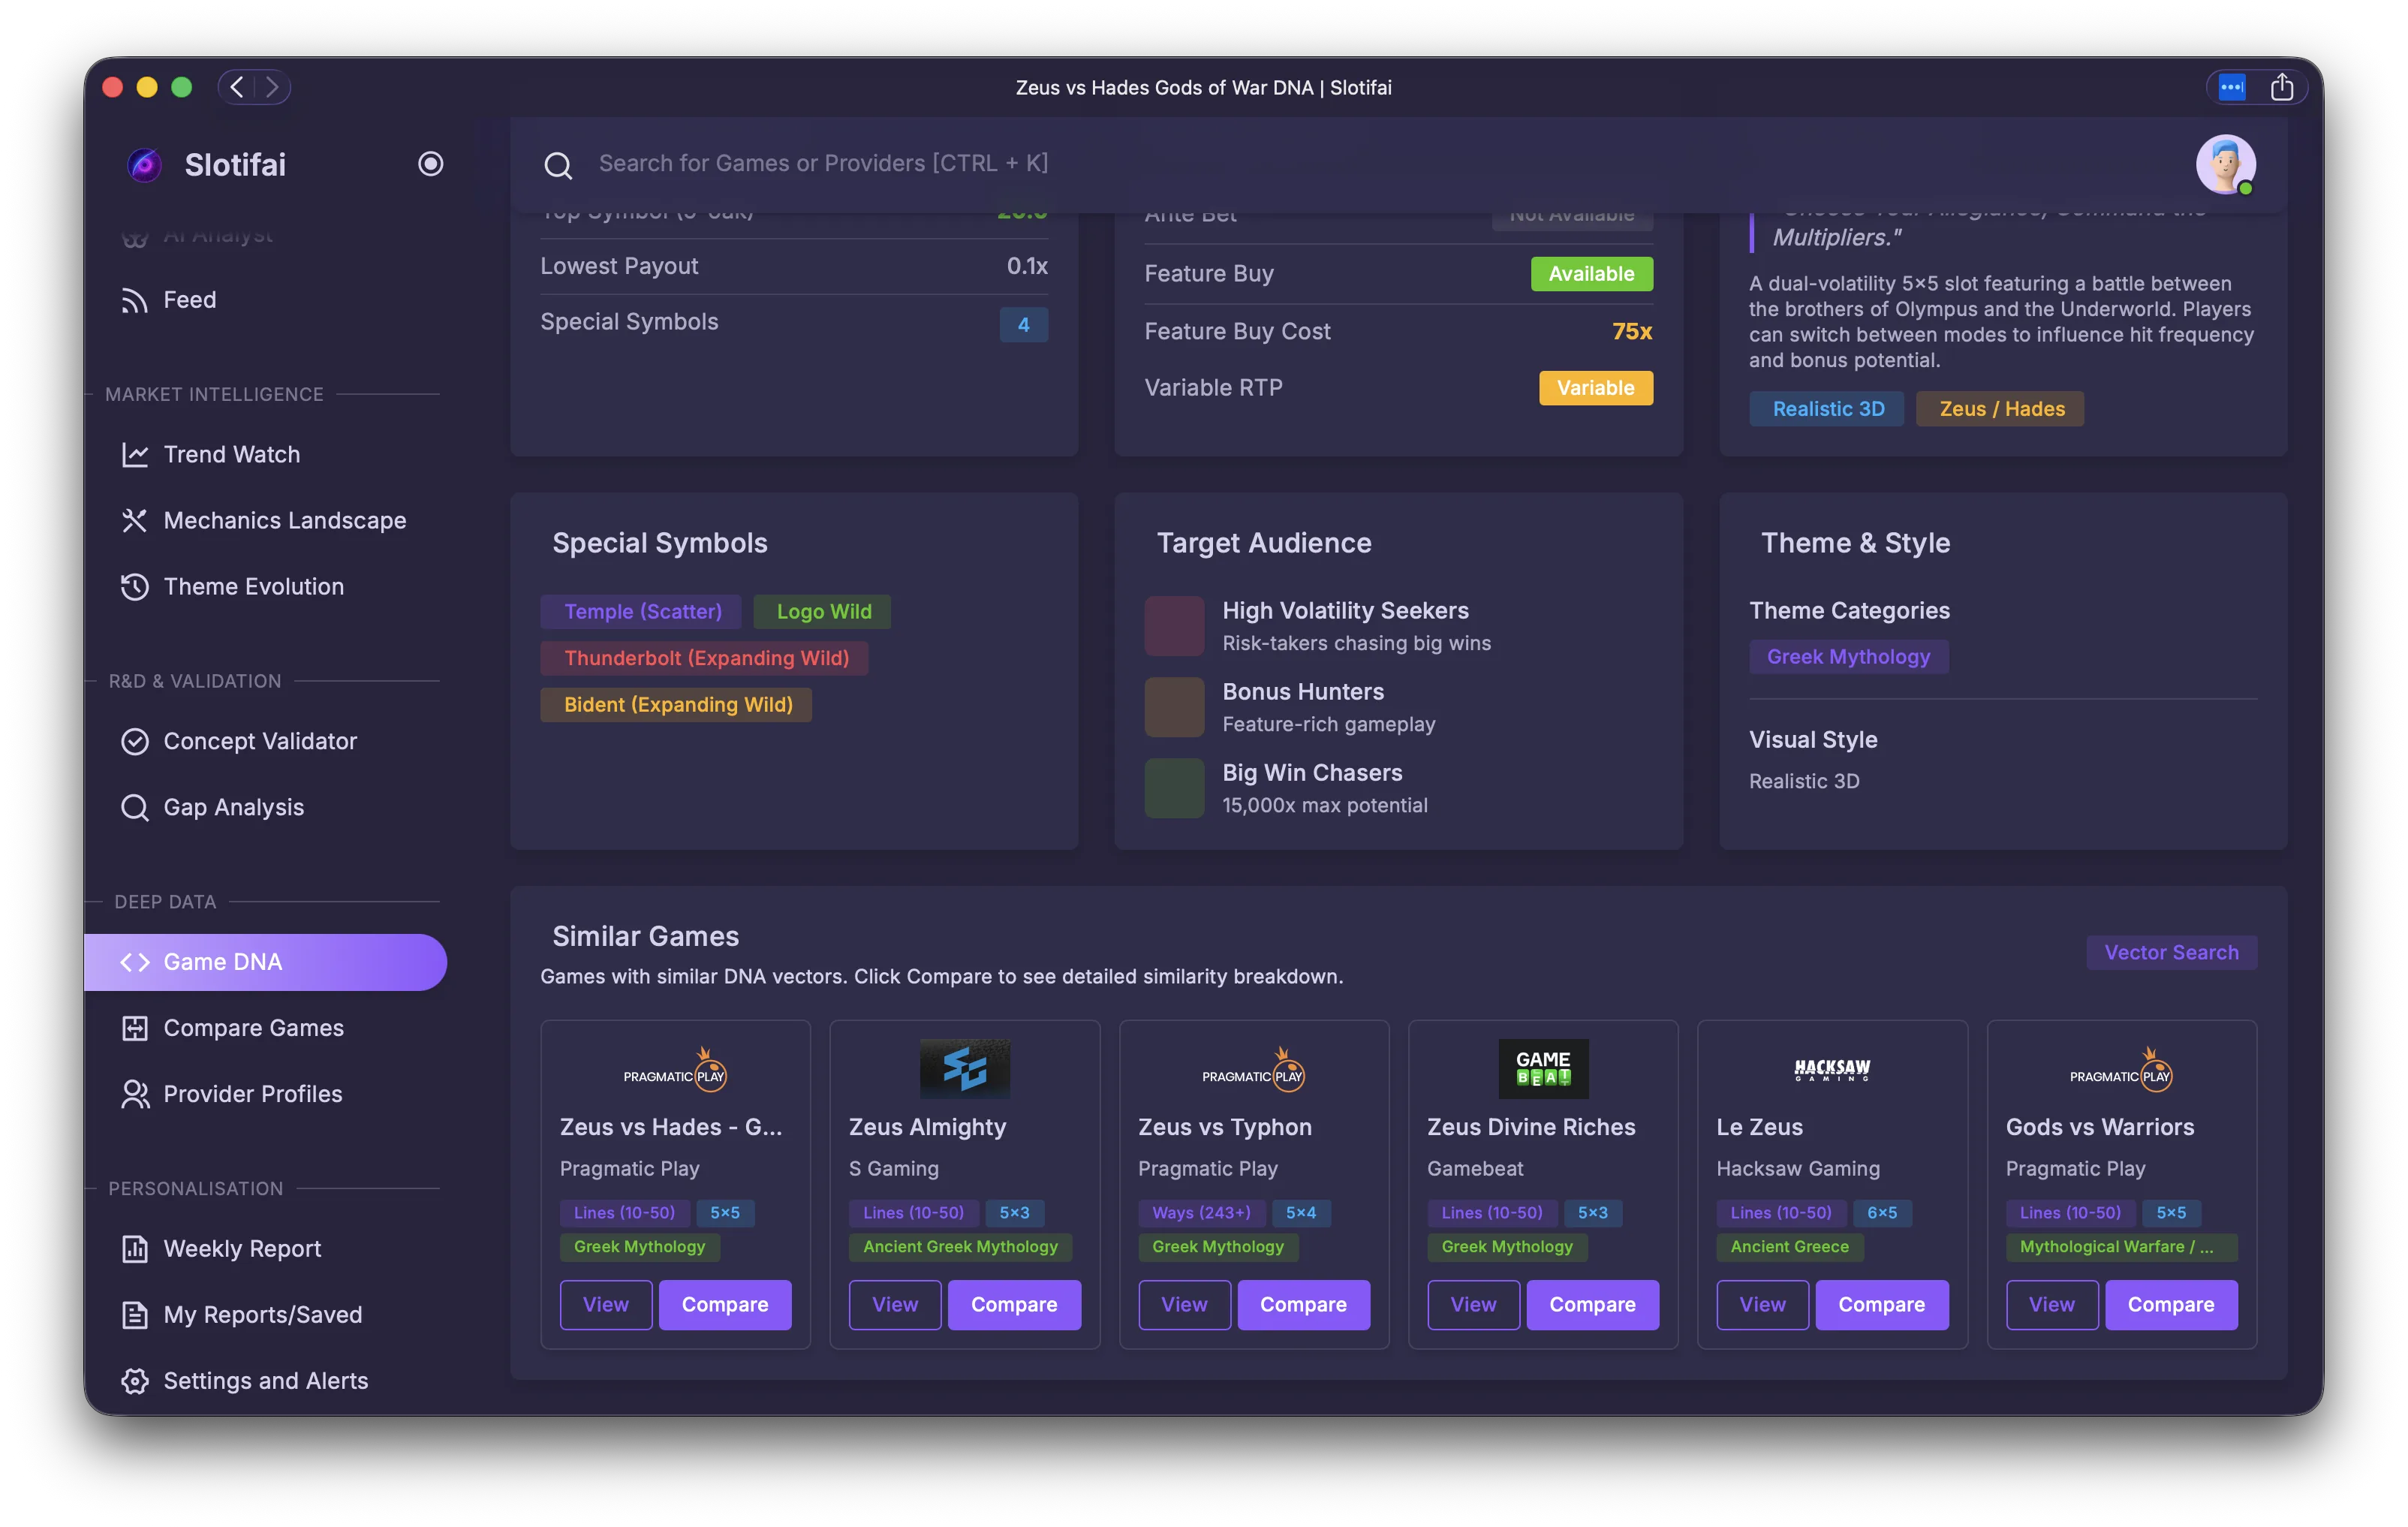Click the Vector Search button
The image size is (2408, 1527).
(2171, 953)
